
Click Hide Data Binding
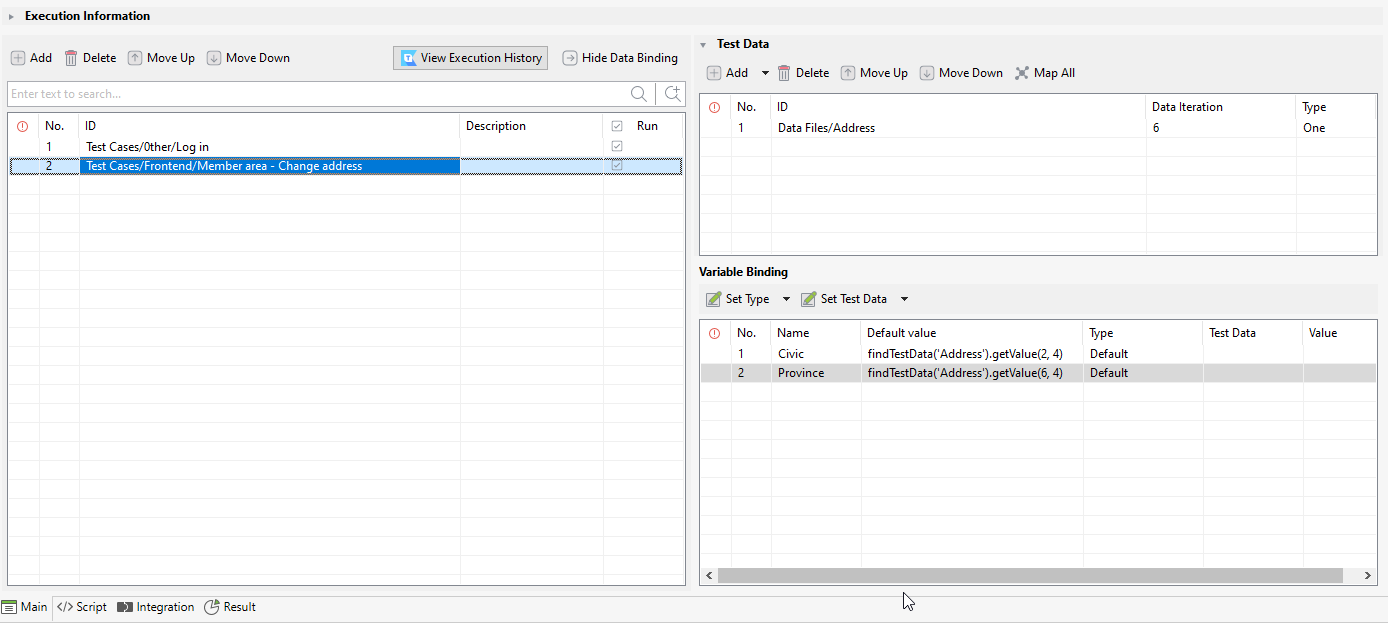point(620,57)
